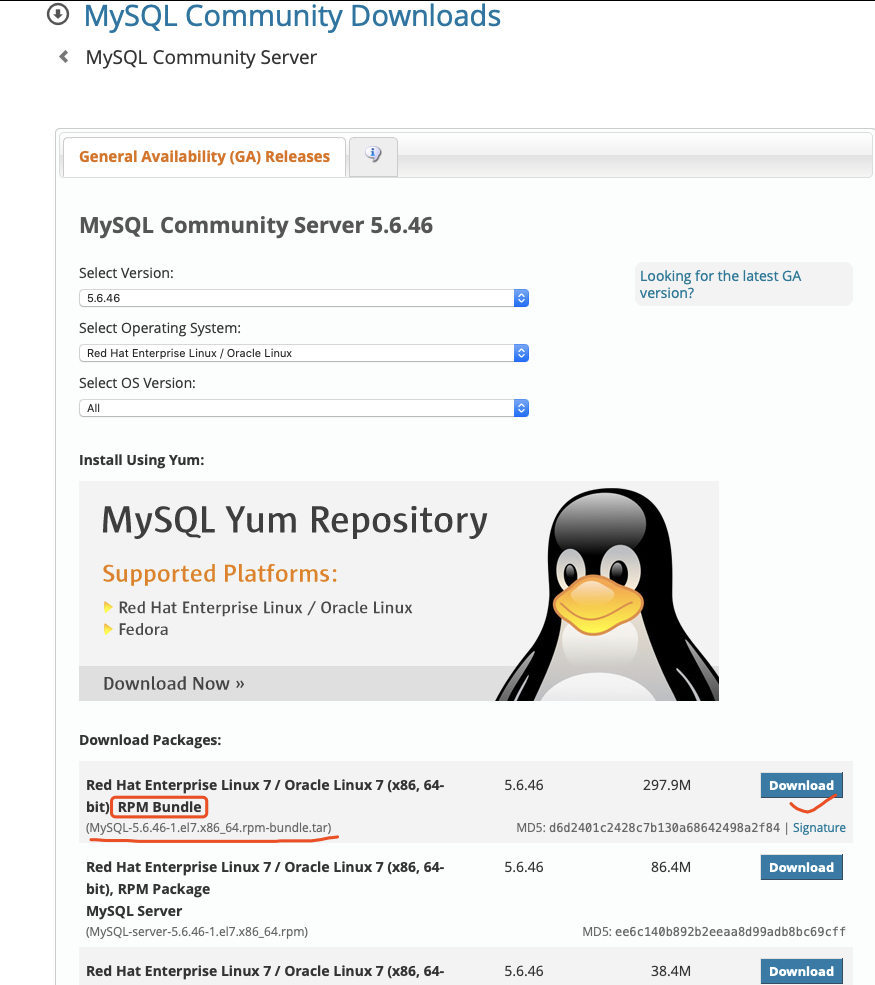Select General Availability (GA) Releases tab

pos(204,156)
